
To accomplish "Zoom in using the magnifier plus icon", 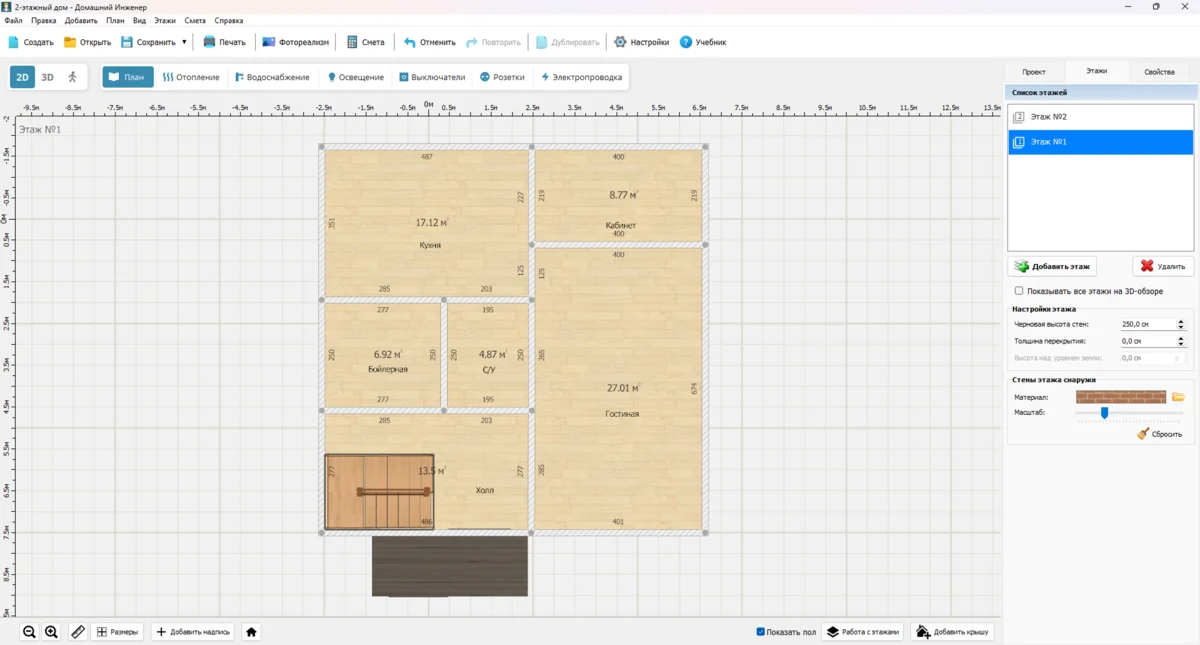I will pyautogui.click(x=52, y=632).
